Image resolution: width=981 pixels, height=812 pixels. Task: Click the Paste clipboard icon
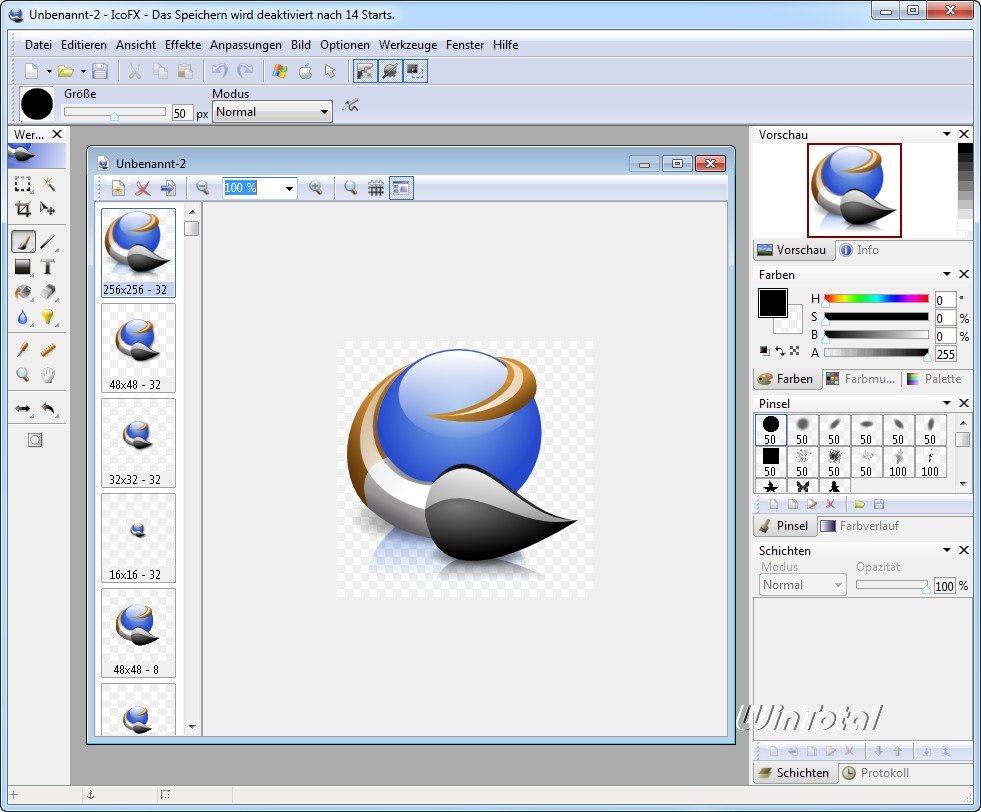185,71
